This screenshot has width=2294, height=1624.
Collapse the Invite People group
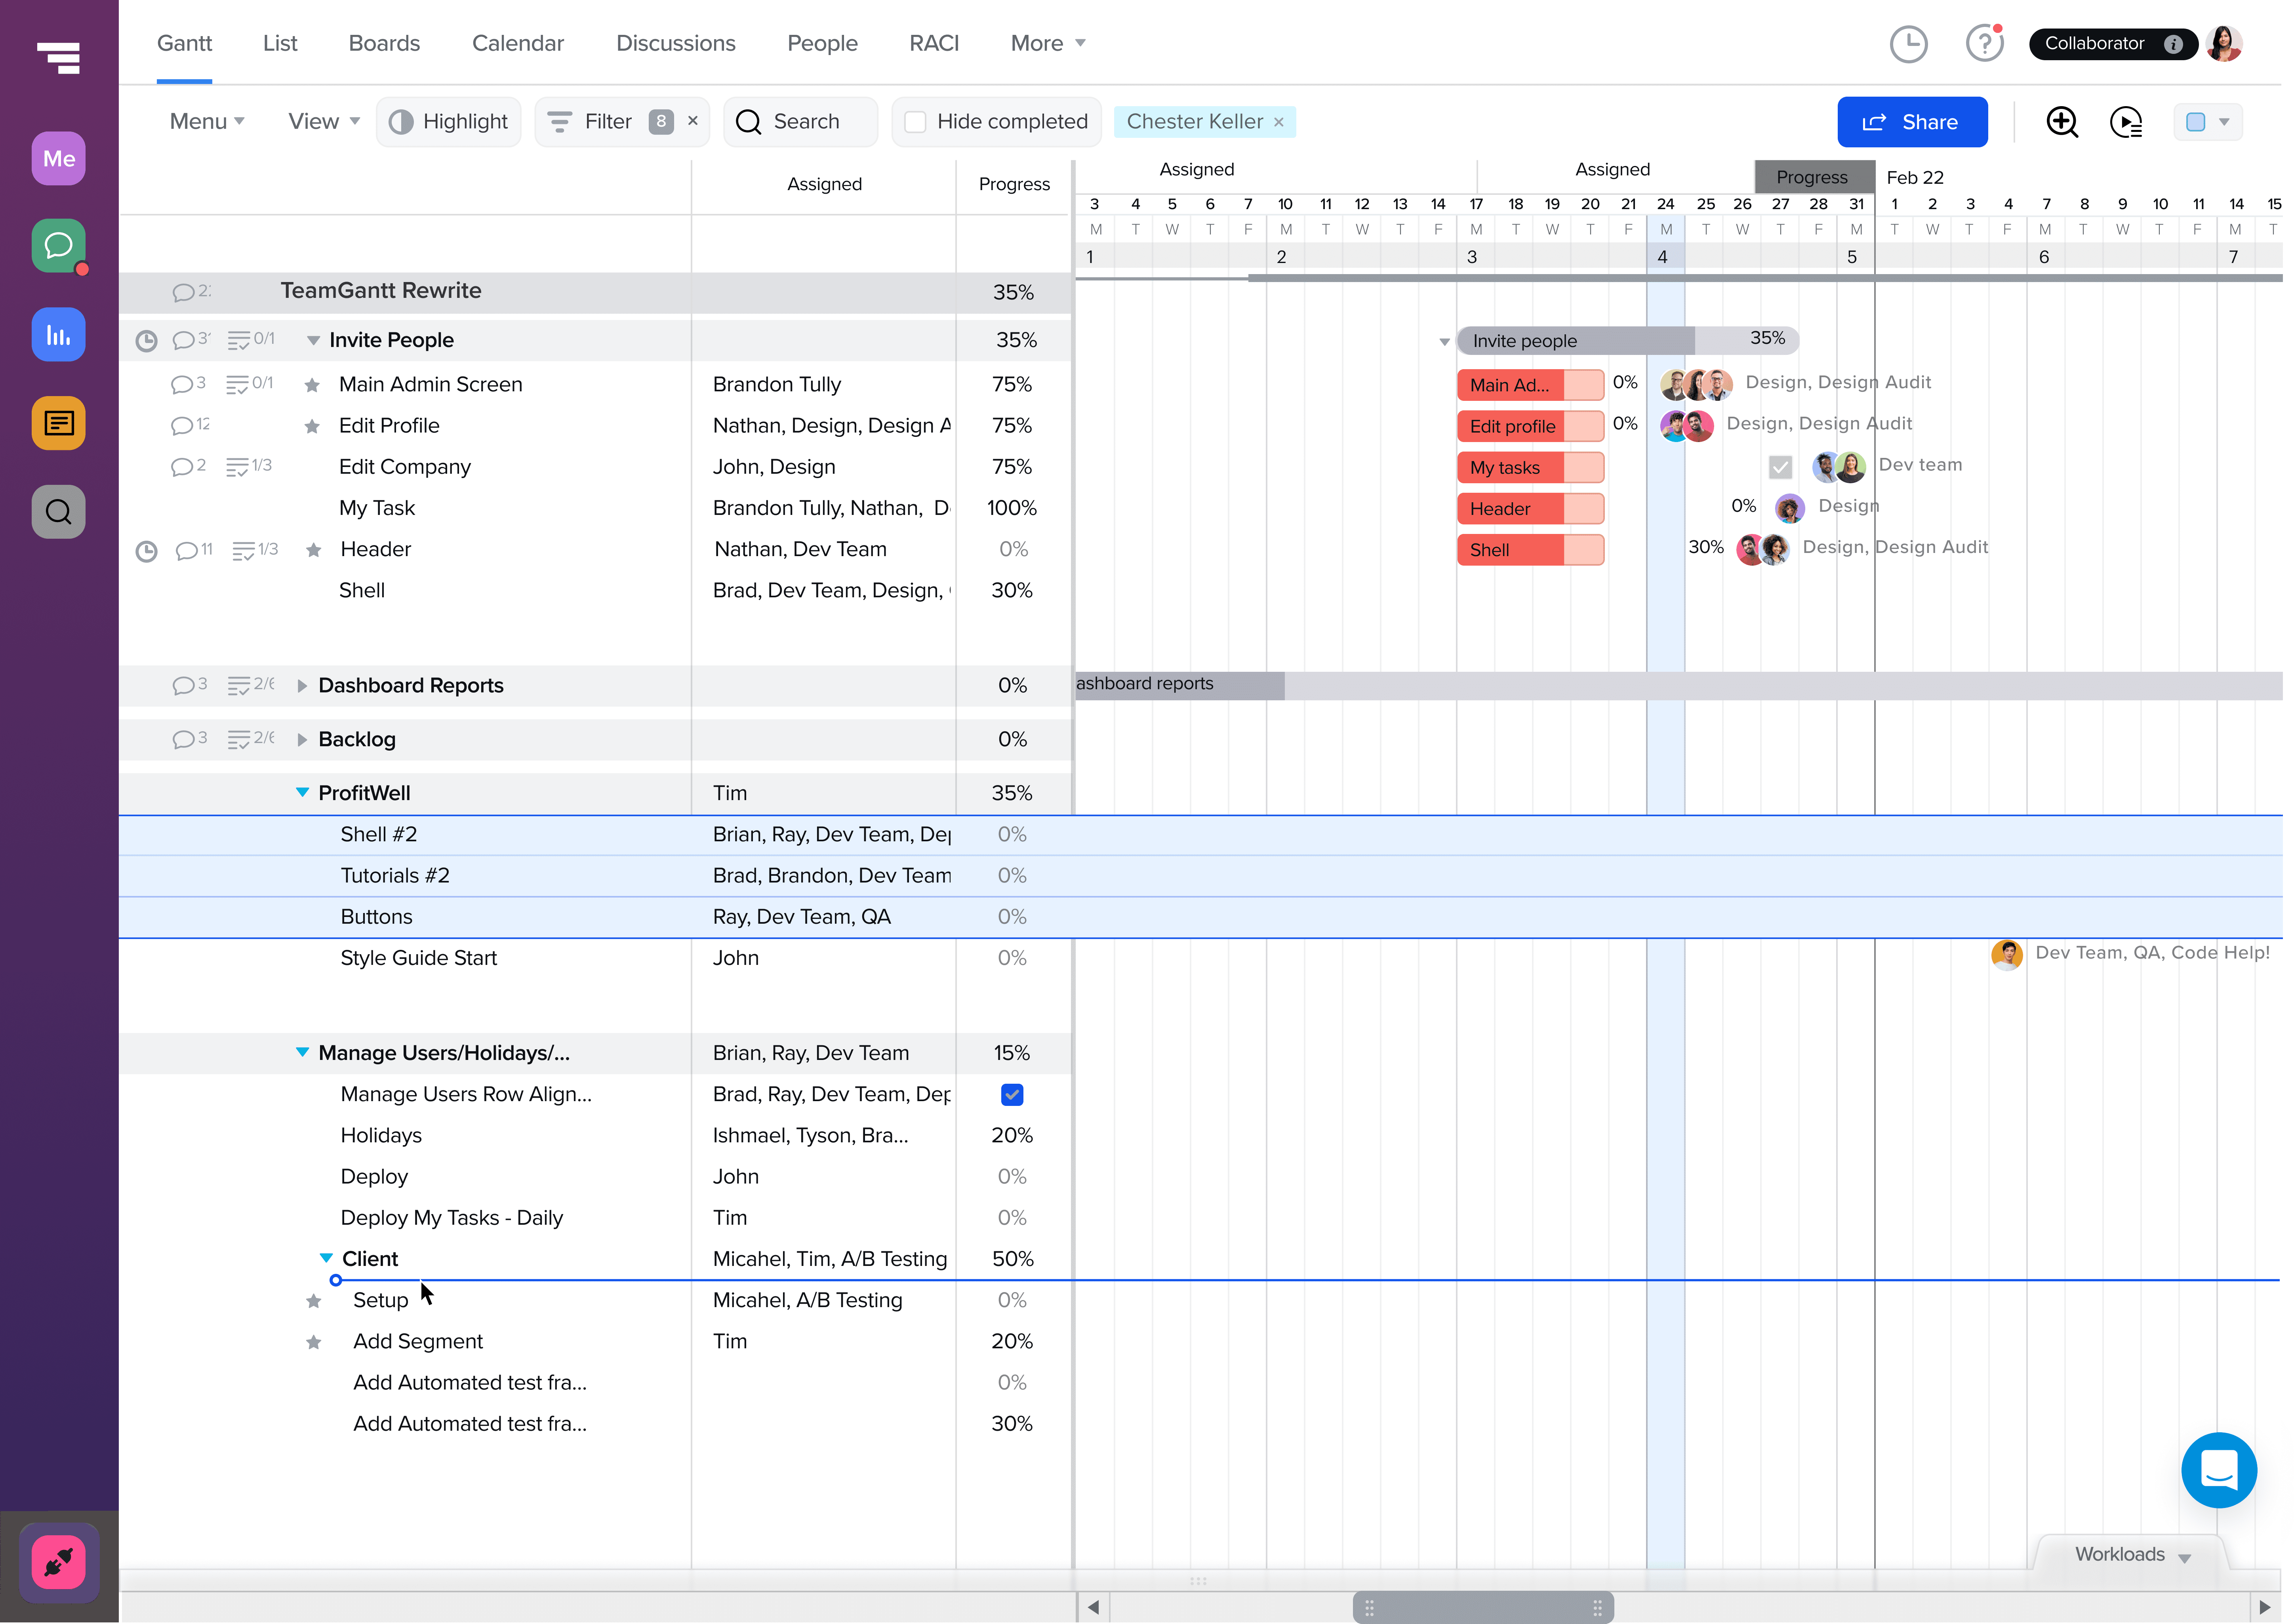[x=313, y=341]
